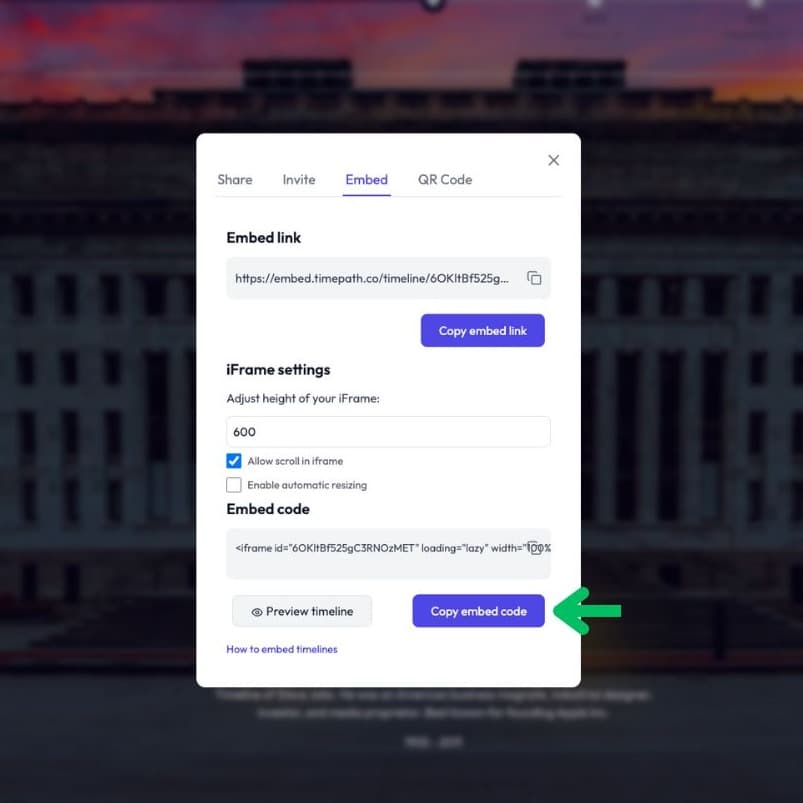The width and height of the screenshot is (803, 803).
Task: Select the Embed tab
Action: coord(367,180)
